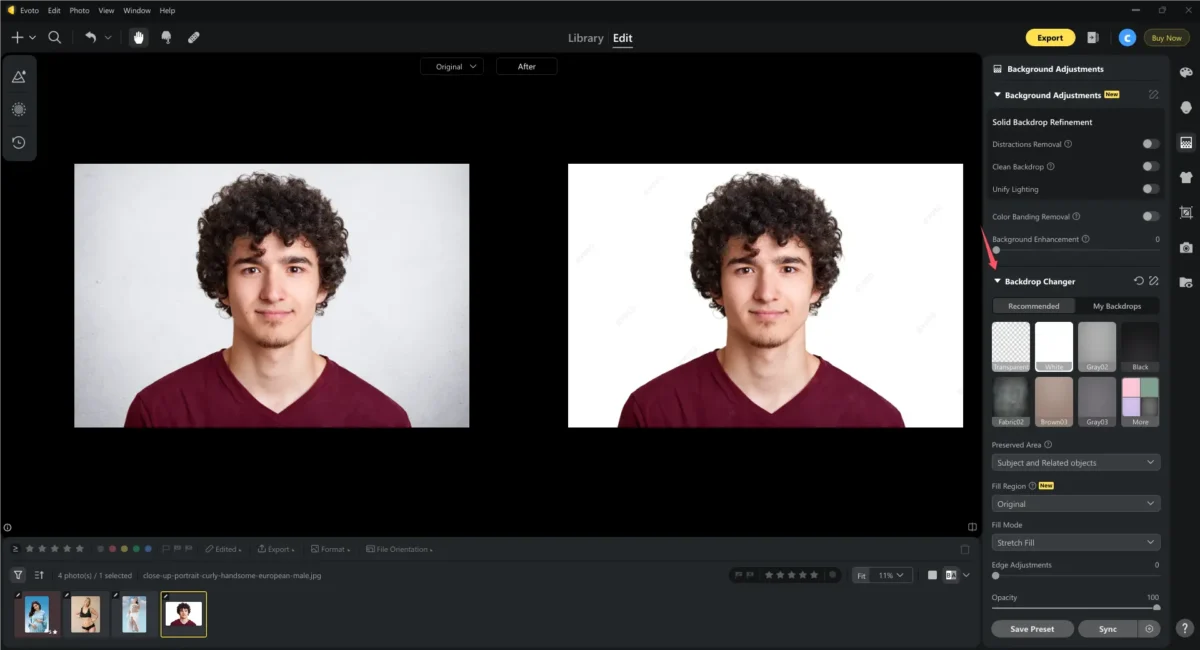Click the Buy Now button
The height and width of the screenshot is (650, 1200).
1167,38
